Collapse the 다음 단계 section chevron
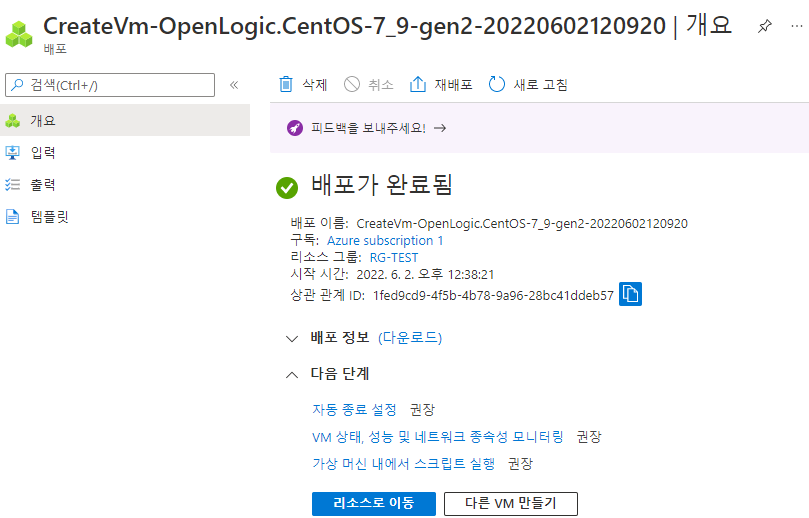 292,375
